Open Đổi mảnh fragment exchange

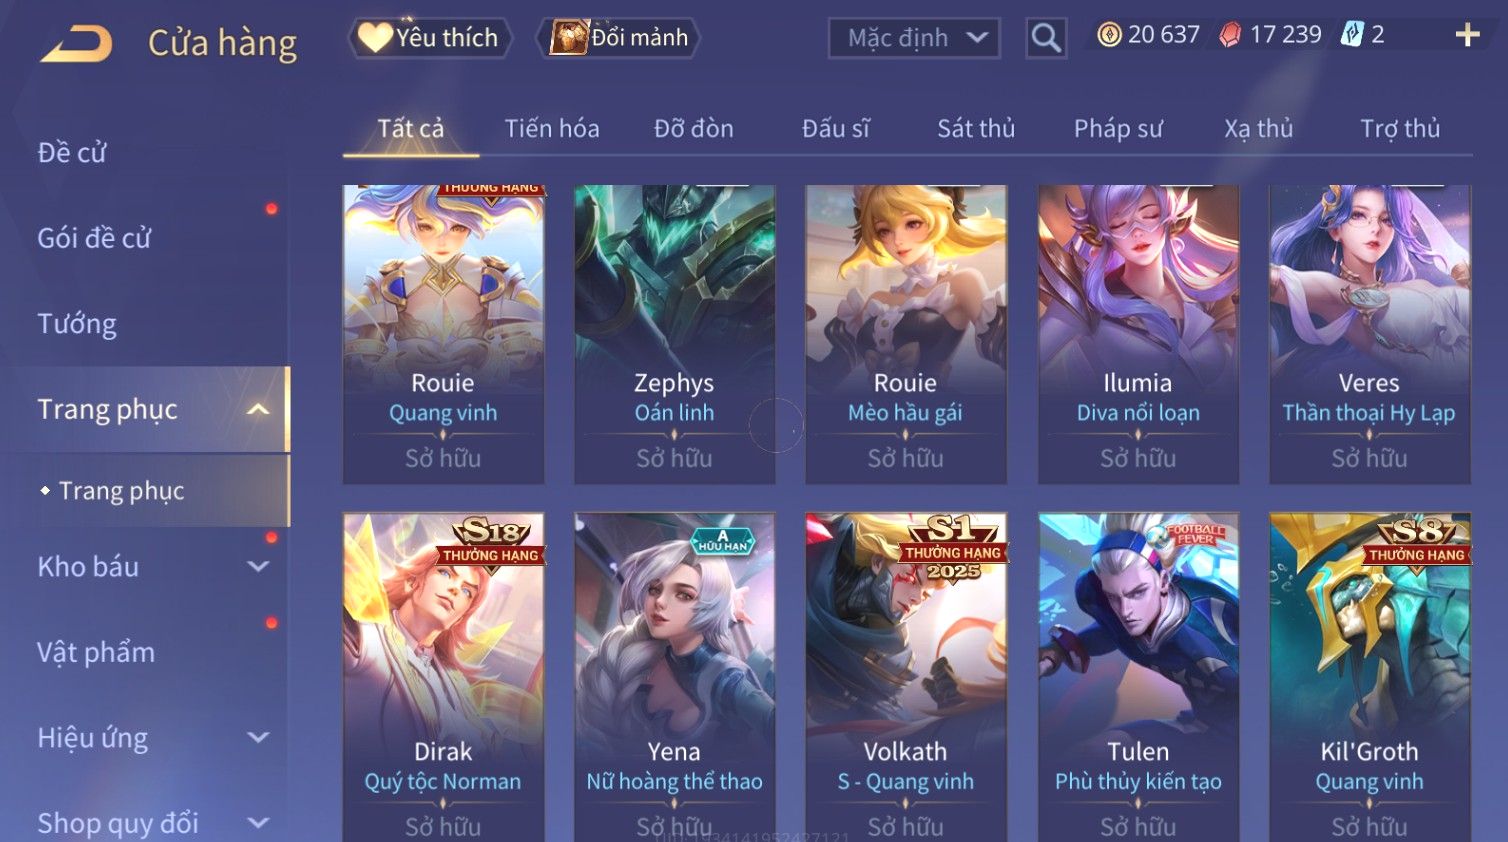619,38
